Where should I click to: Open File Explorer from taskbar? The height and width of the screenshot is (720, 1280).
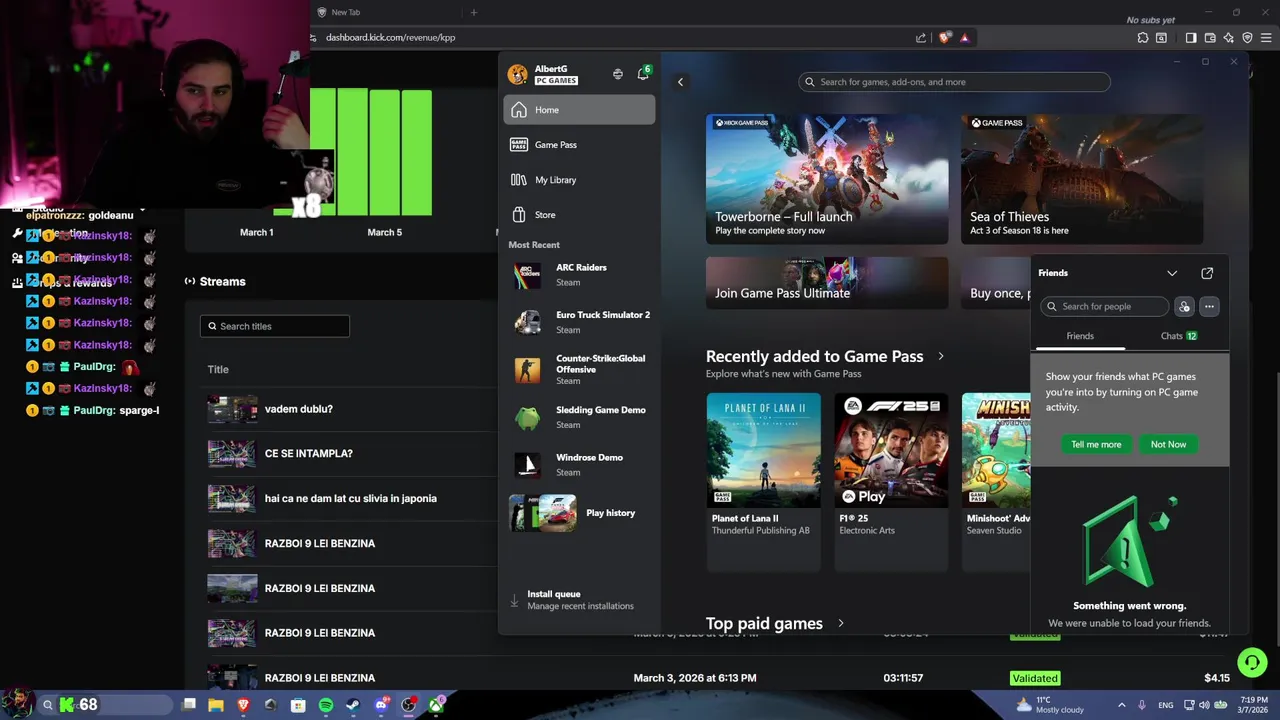(x=215, y=705)
